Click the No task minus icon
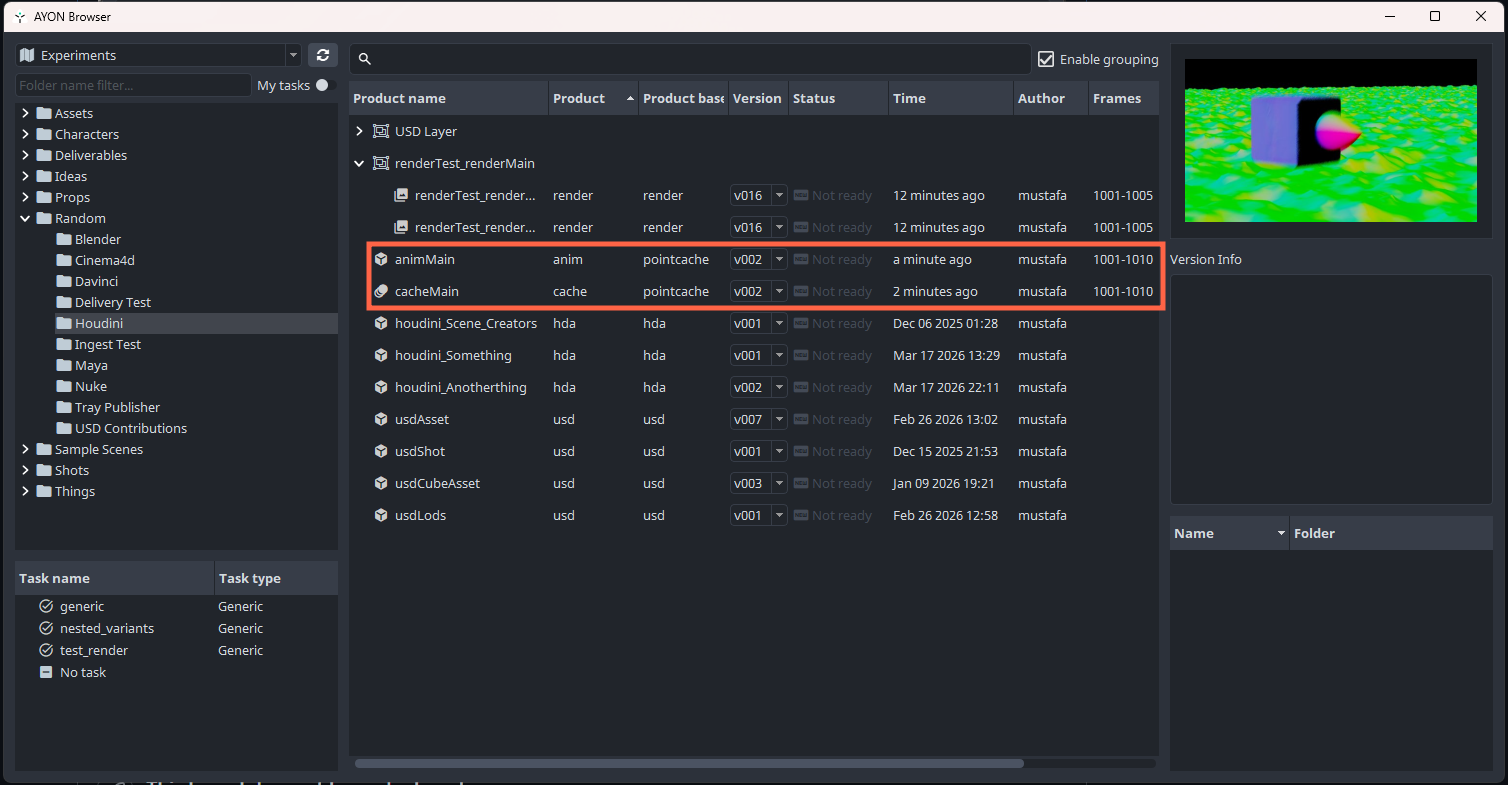Viewport: 1508px width, 785px height. pyautogui.click(x=46, y=672)
